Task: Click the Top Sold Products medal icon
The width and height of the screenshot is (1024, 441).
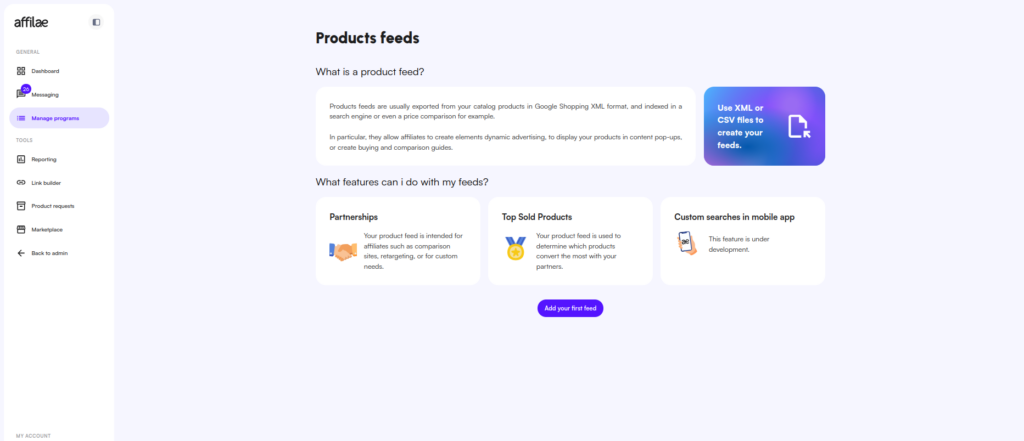Action: click(515, 248)
